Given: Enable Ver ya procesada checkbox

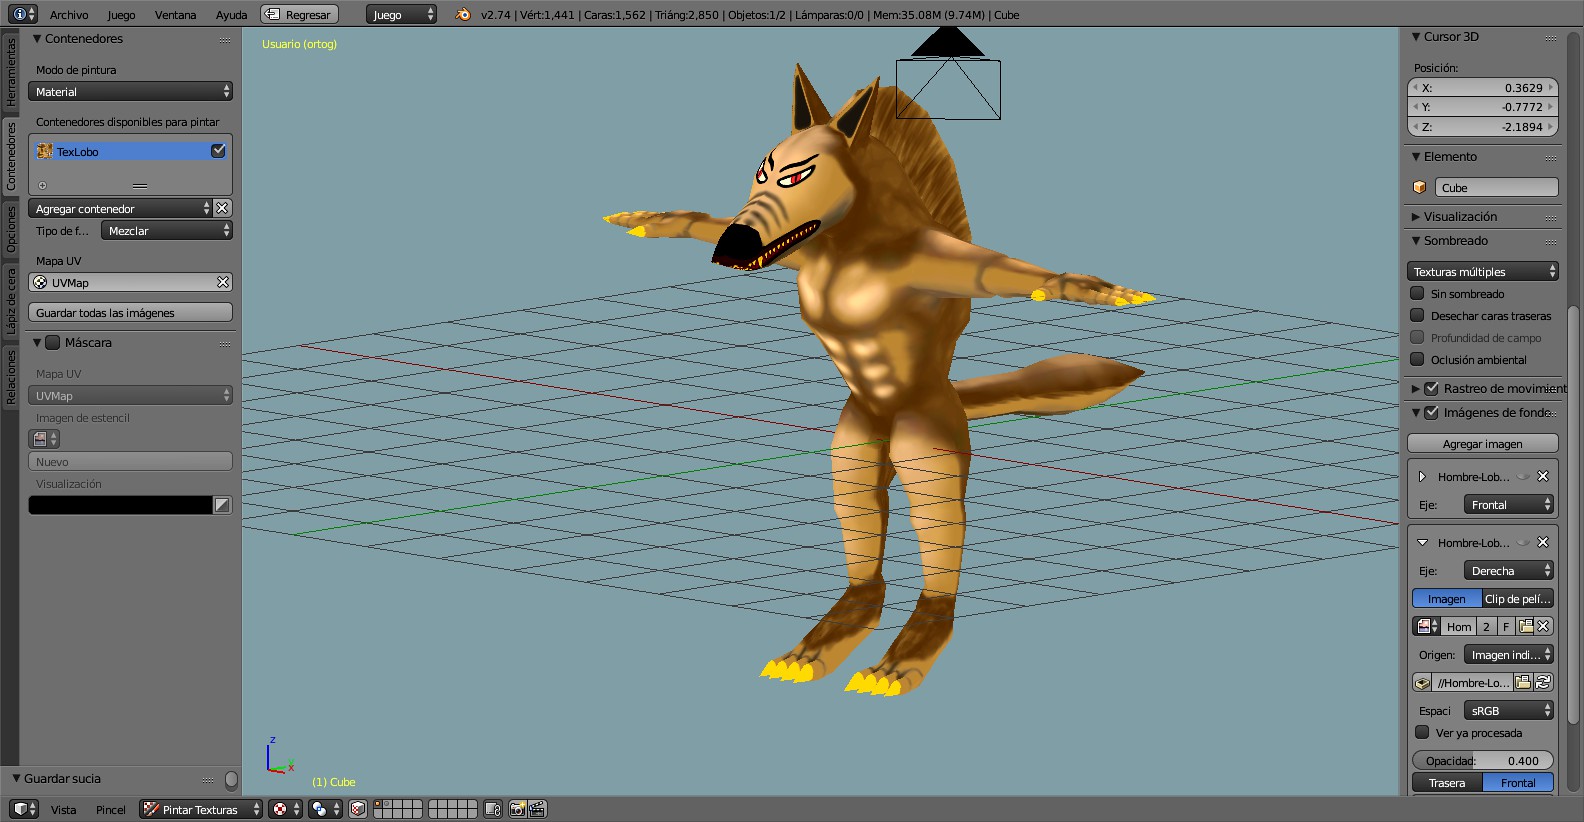Looking at the screenshot, I should coord(1422,732).
